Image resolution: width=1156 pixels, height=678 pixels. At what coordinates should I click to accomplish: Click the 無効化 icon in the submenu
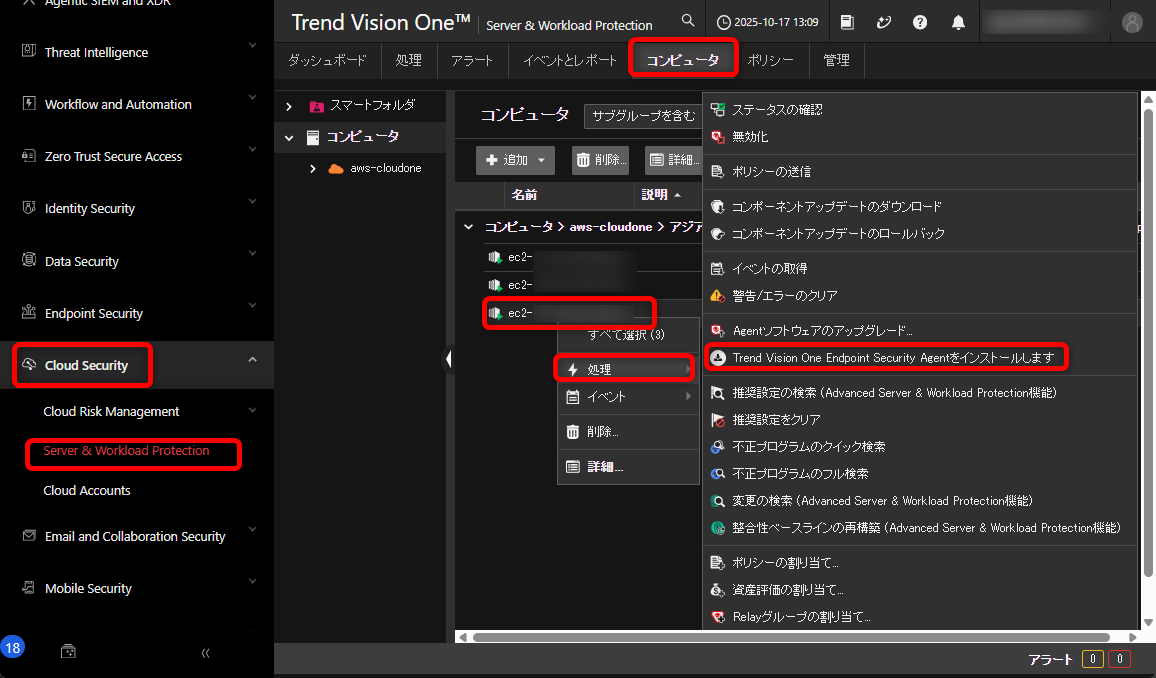(x=717, y=137)
